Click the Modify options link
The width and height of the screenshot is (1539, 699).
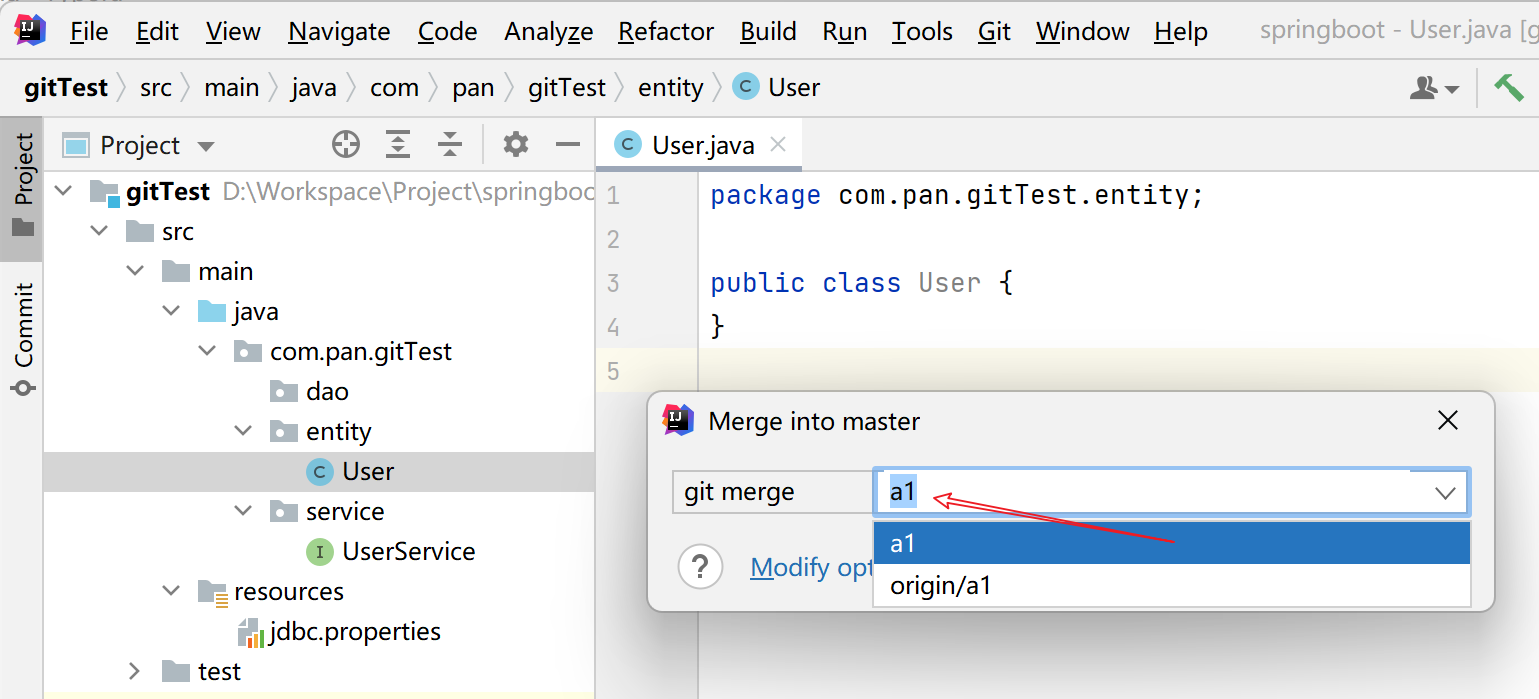pyautogui.click(x=812, y=568)
